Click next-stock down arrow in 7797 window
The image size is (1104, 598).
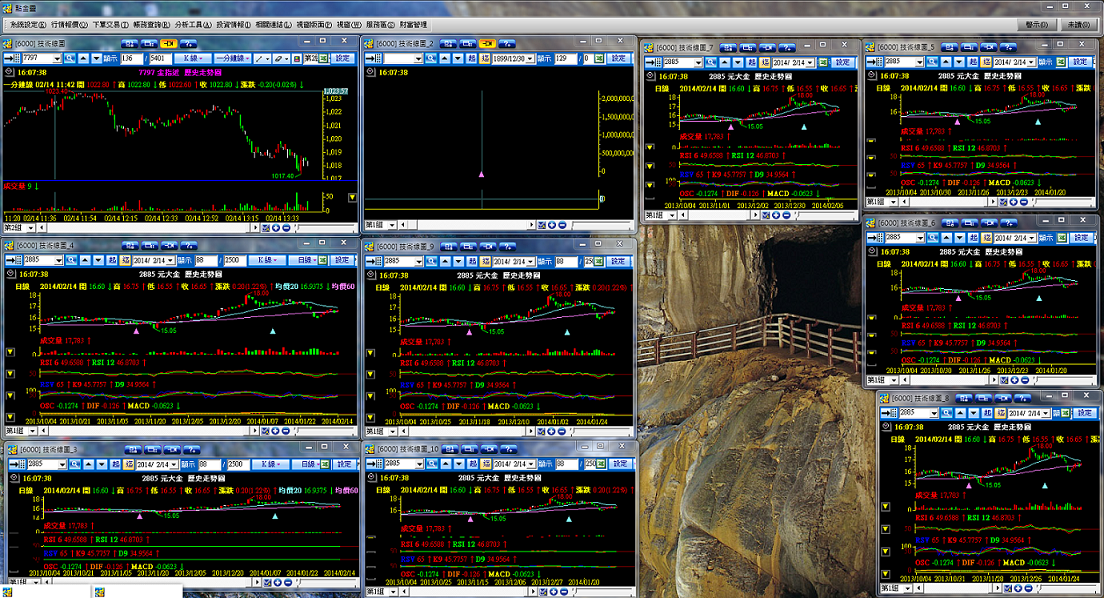(96, 58)
